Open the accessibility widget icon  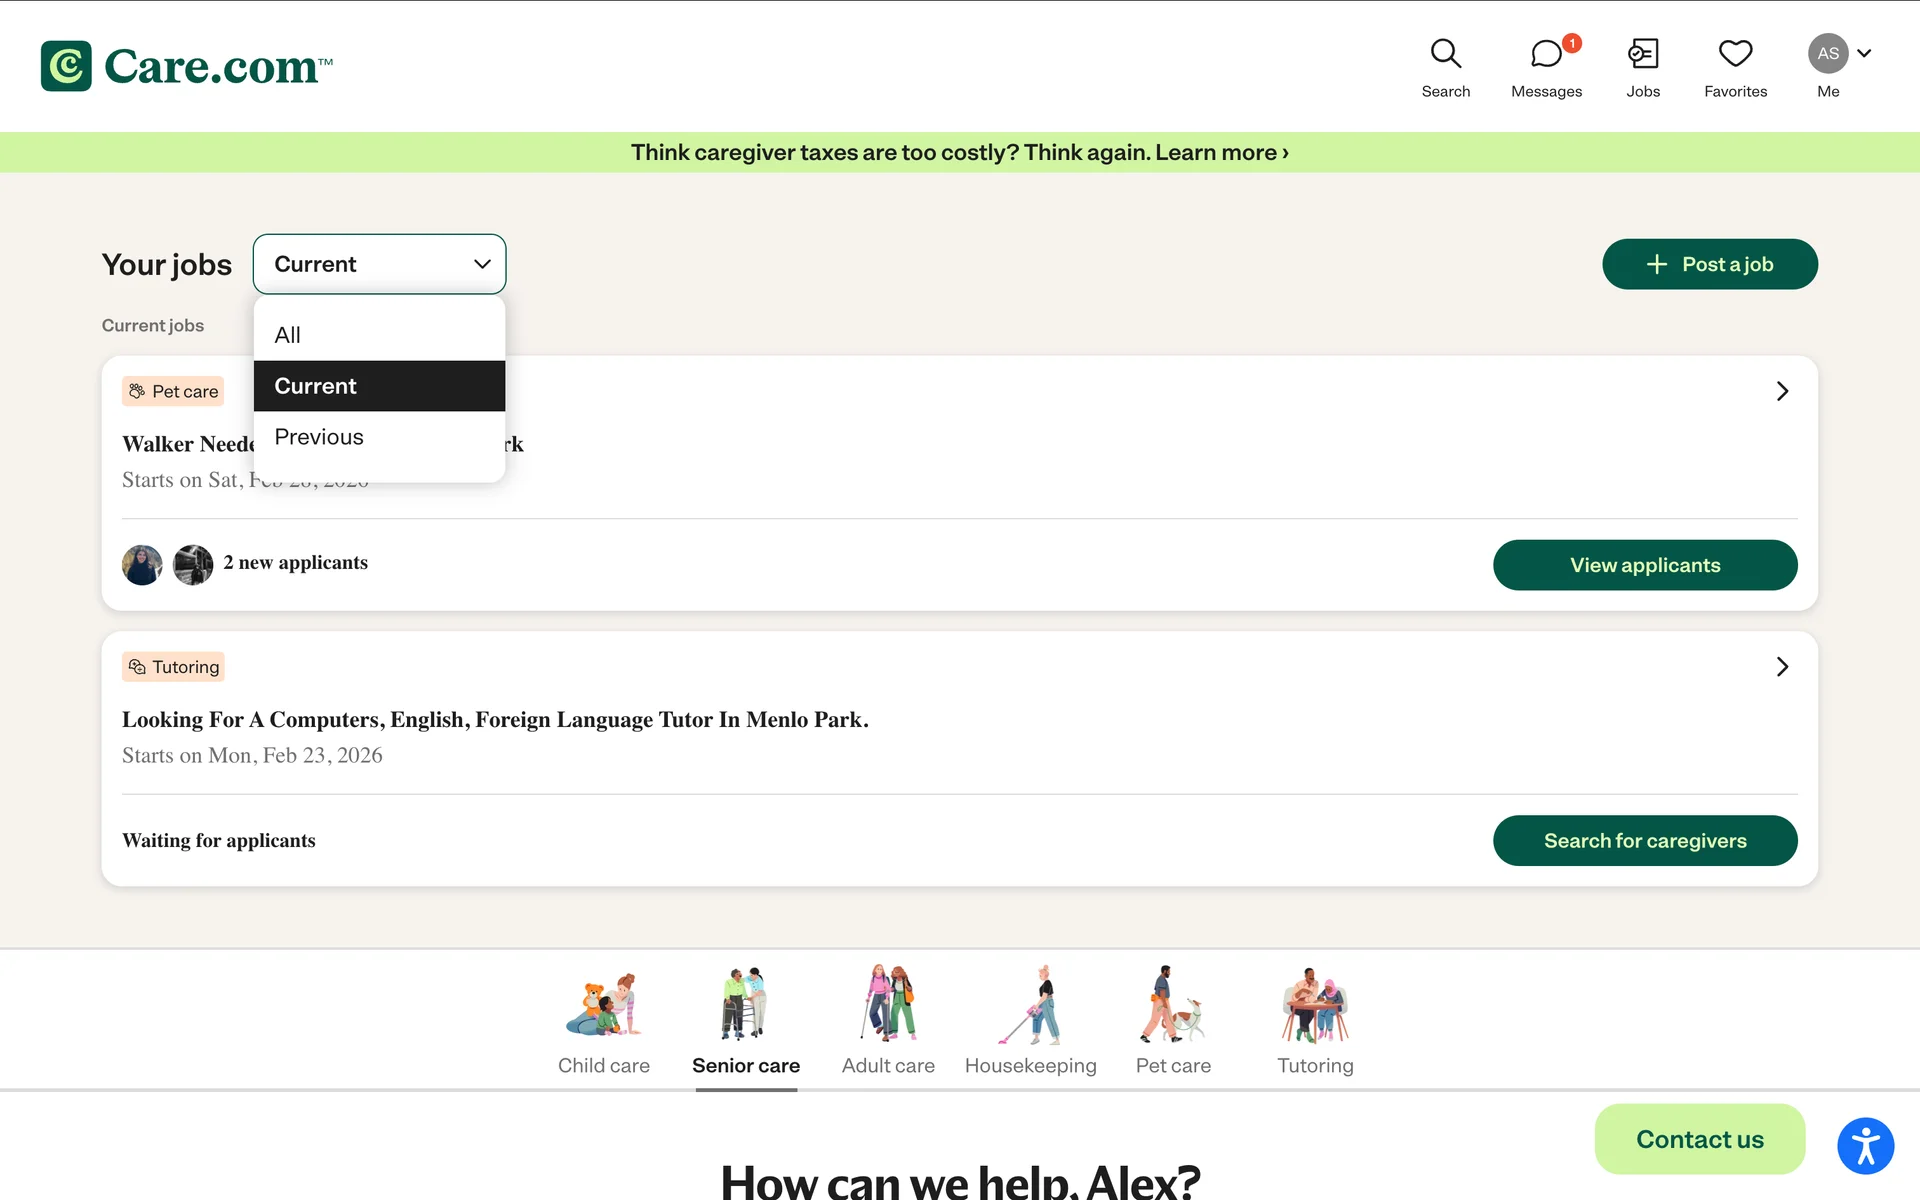(1865, 1145)
